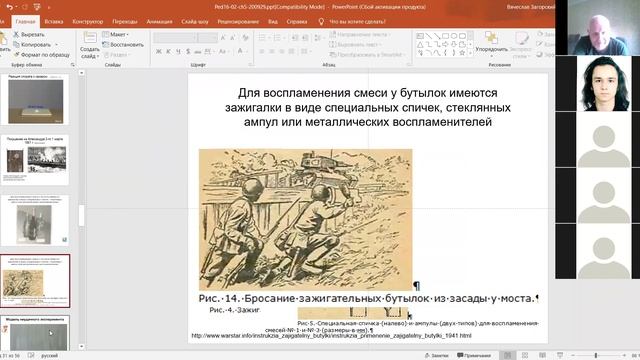Increase font size with larger A icon
Screen dimensions: 640x360
pos(223,38)
